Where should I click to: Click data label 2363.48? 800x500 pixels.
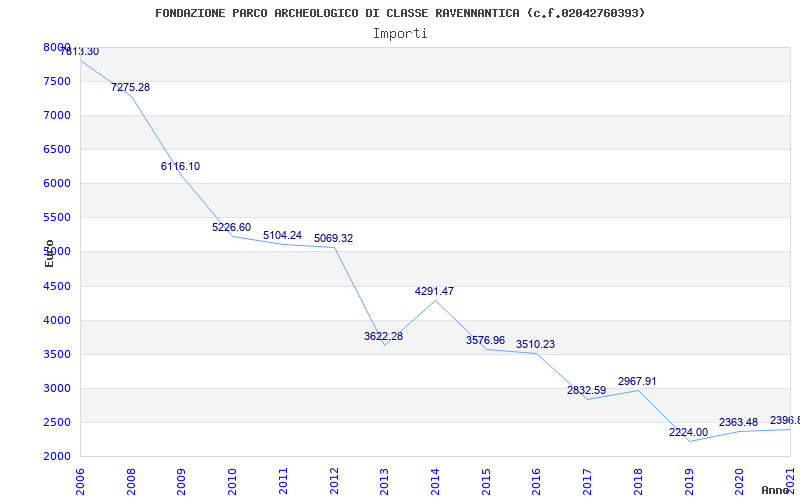pos(738,422)
